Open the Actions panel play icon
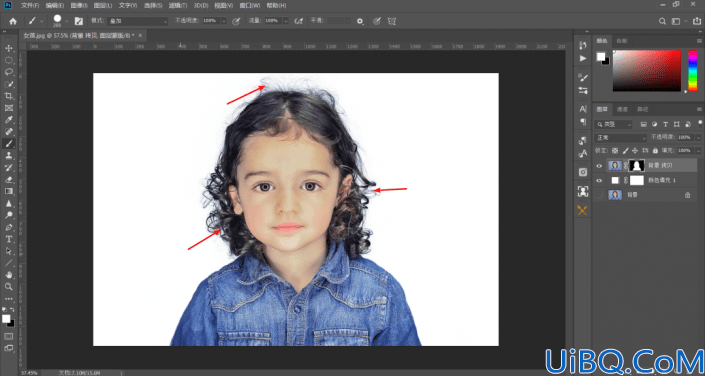 pos(583,58)
